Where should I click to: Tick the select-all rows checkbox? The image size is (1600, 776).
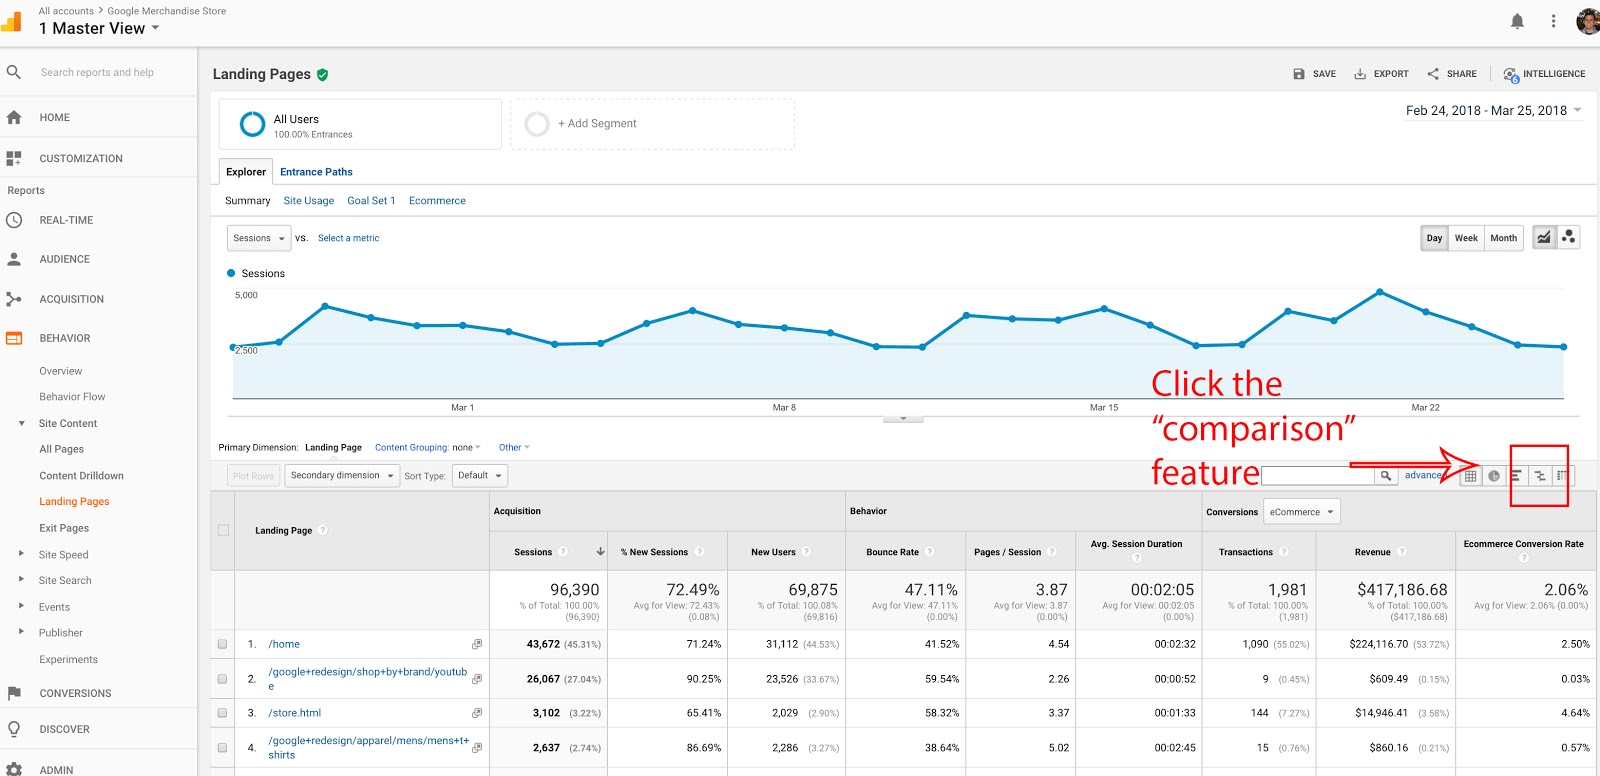point(223,530)
